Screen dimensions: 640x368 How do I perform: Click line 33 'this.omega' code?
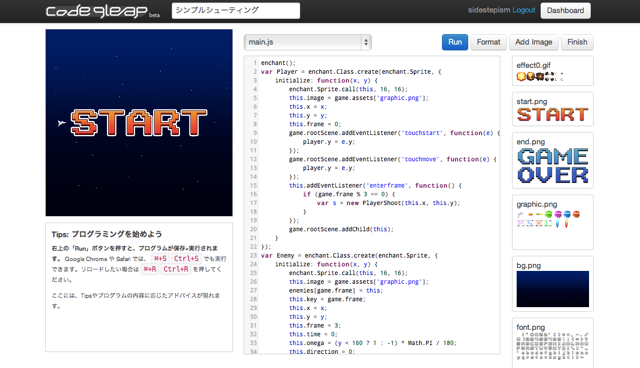(x=373, y=343)
